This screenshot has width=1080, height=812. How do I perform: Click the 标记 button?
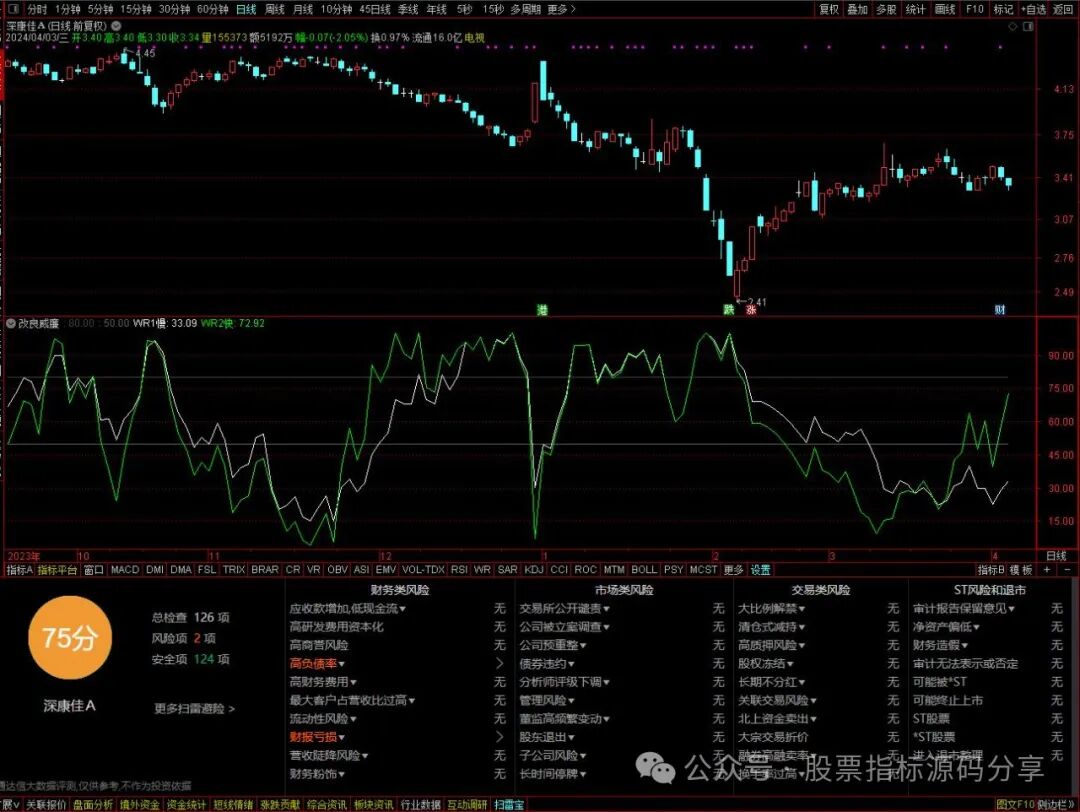click(1003, 9)
